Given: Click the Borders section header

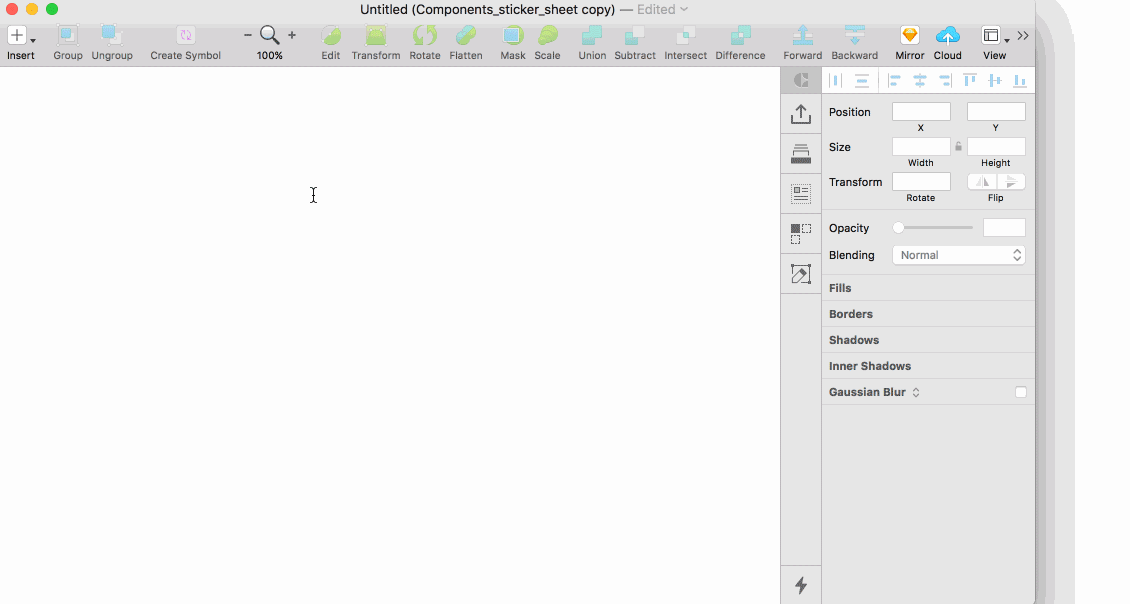Looking at the screenshot, I should click(851, 314).
